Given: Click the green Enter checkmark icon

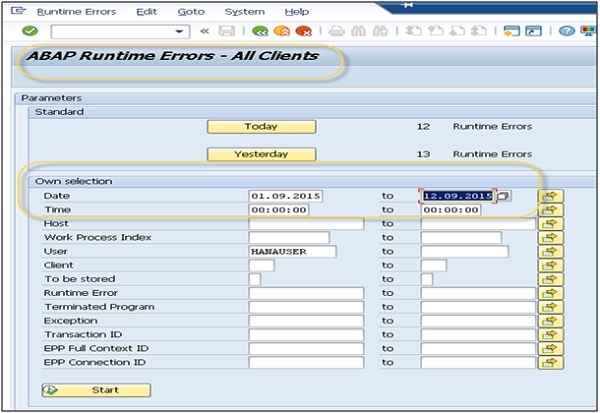Looking at the screenshot, I should [29, 31].
